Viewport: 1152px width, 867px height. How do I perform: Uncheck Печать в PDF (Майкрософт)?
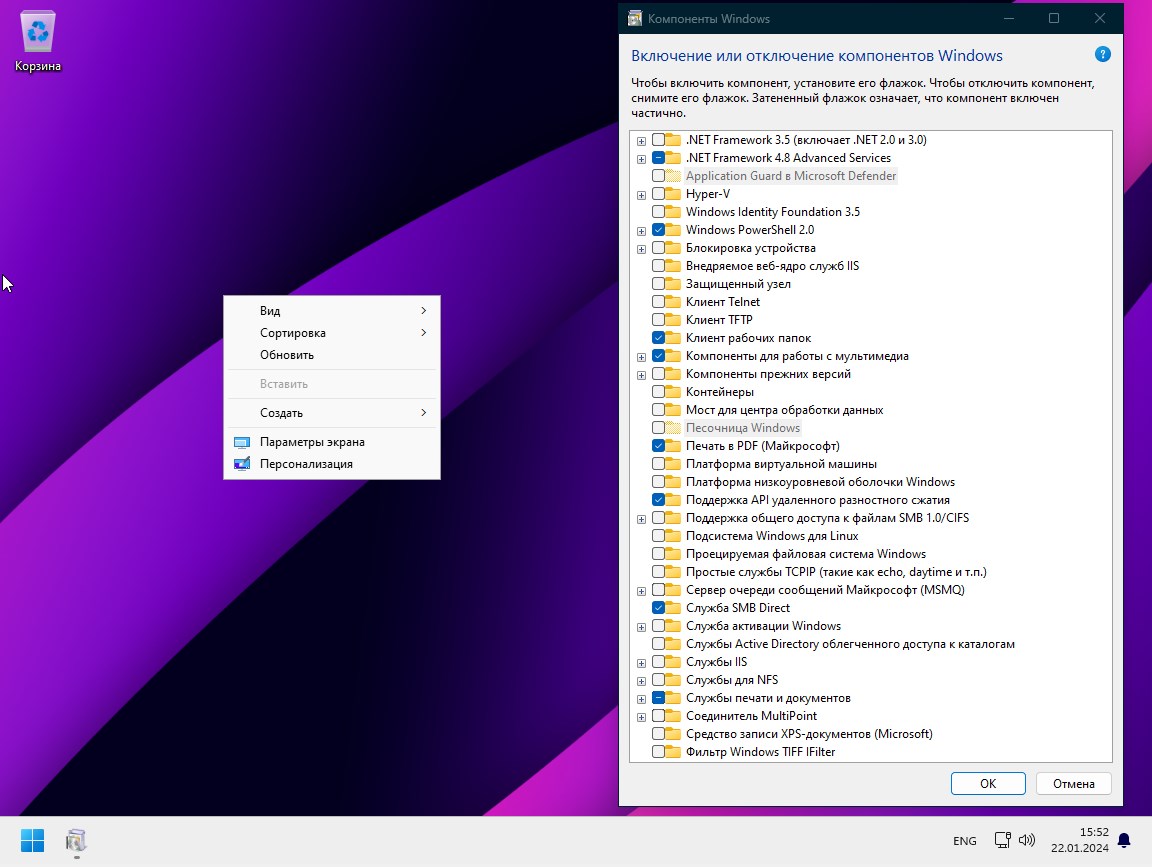pos(658,446)
